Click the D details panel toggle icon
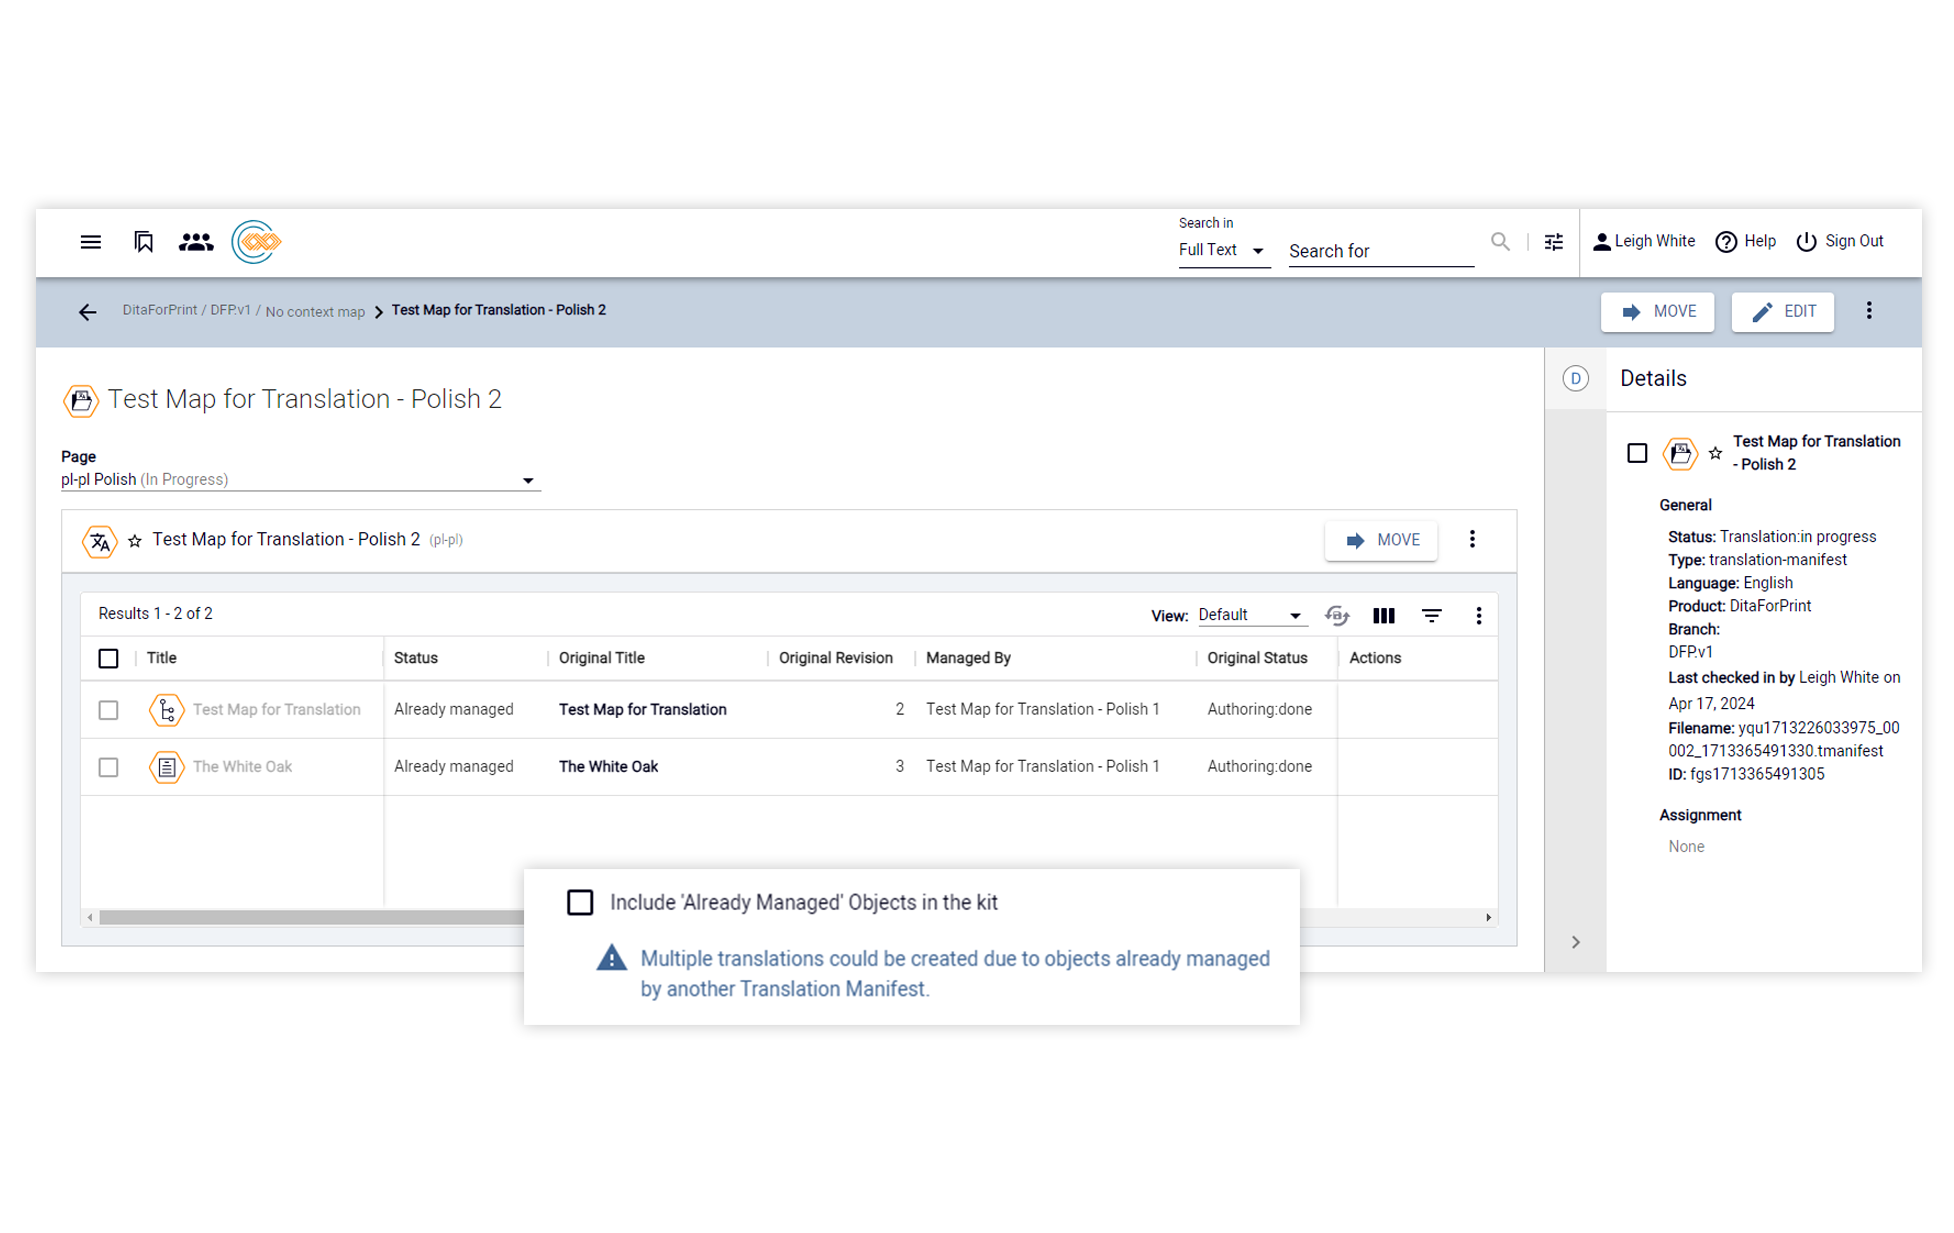The height and width of the screenshot is (1233, 1954). 1575,379
